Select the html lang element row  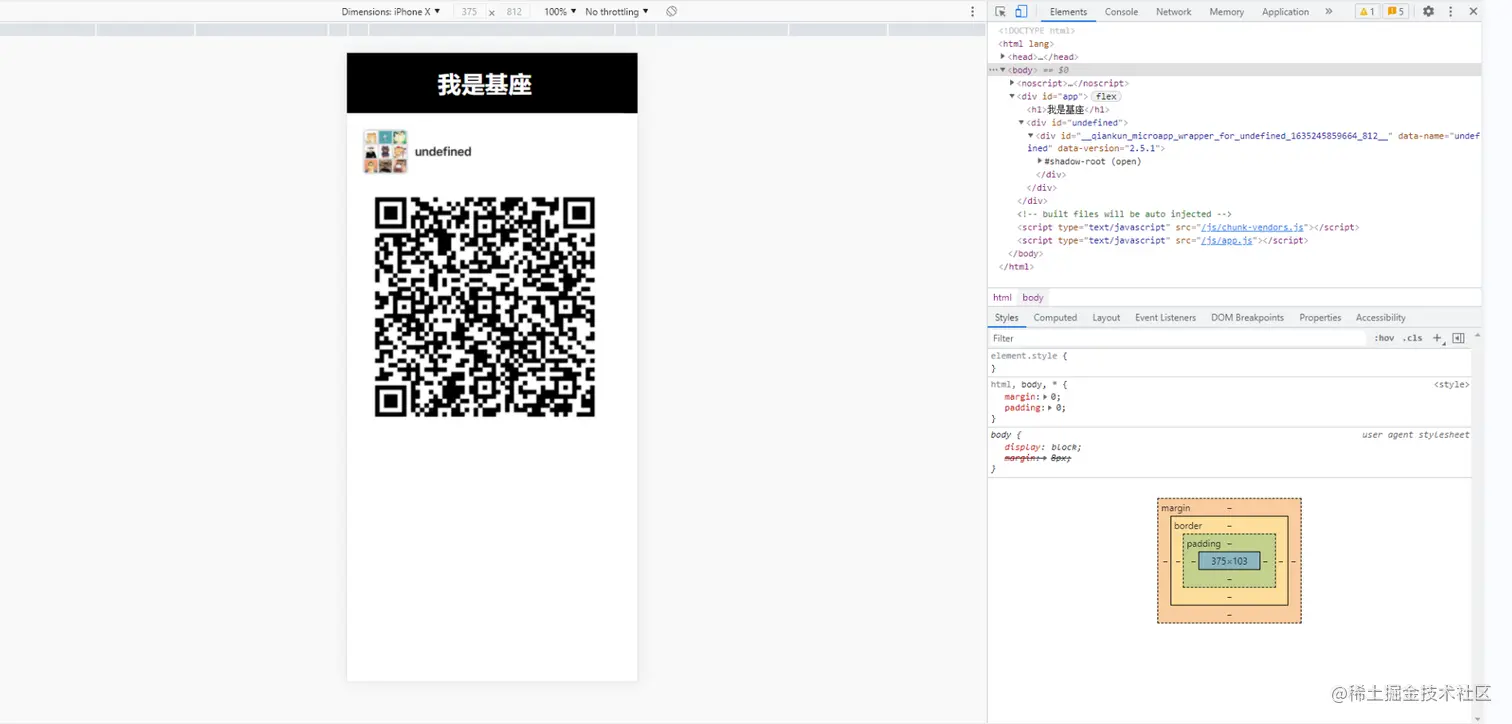pyautogui.click(x=1026, y=44)
